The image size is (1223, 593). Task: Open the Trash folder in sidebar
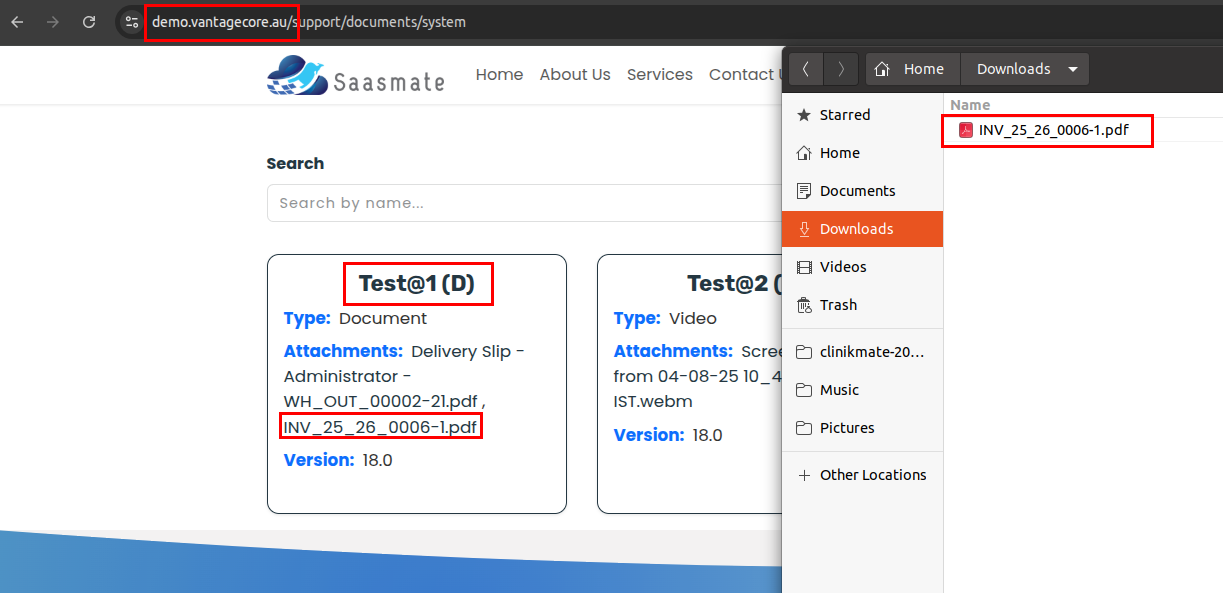click(x=838, y=305)
